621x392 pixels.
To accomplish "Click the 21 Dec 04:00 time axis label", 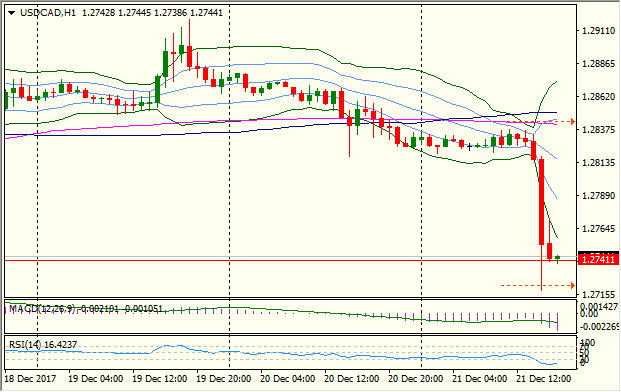I will pos(480,379).
